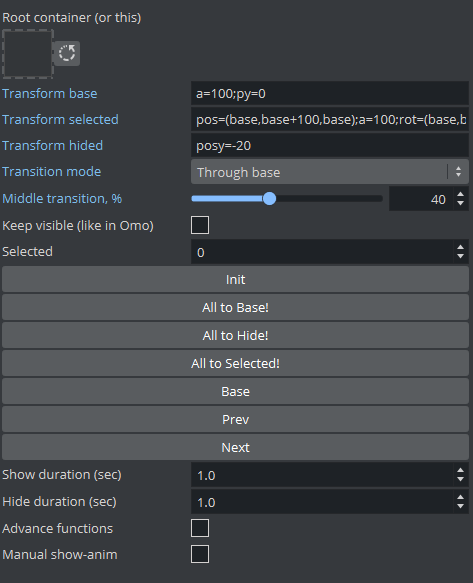This screenshot has width=473, height=583.
Task: Increase Middle transition percent with up arrow
Action: coord(460,194)
